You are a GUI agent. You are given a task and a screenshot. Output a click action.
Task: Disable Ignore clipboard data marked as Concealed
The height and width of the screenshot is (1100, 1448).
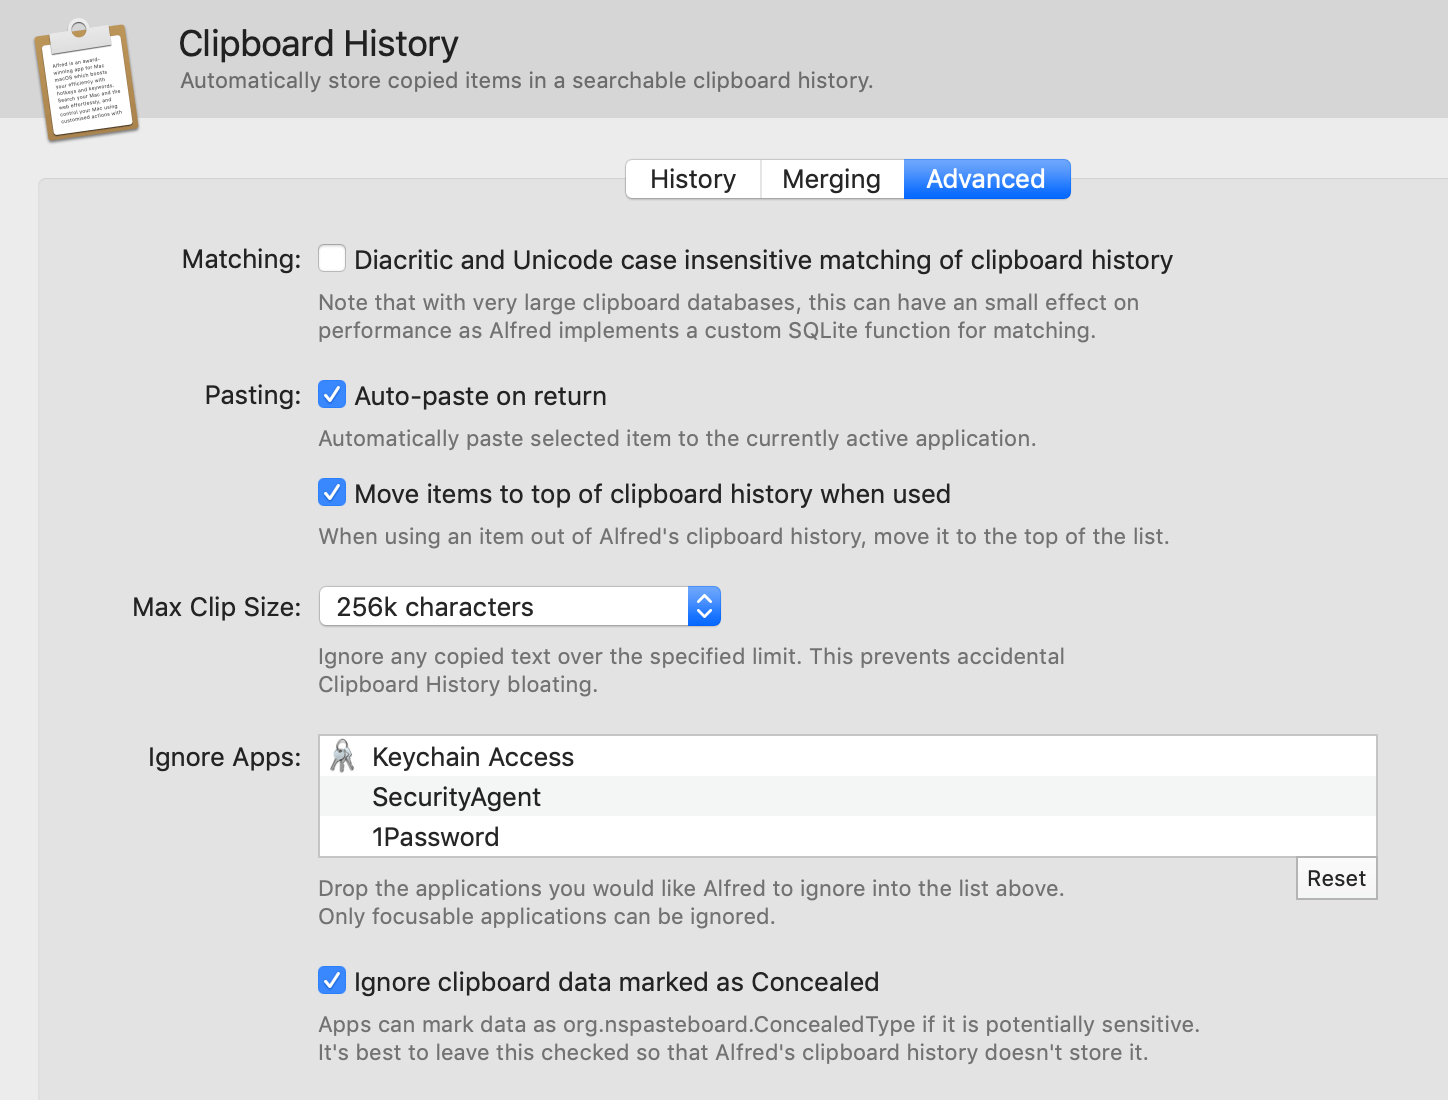(331, 980)
